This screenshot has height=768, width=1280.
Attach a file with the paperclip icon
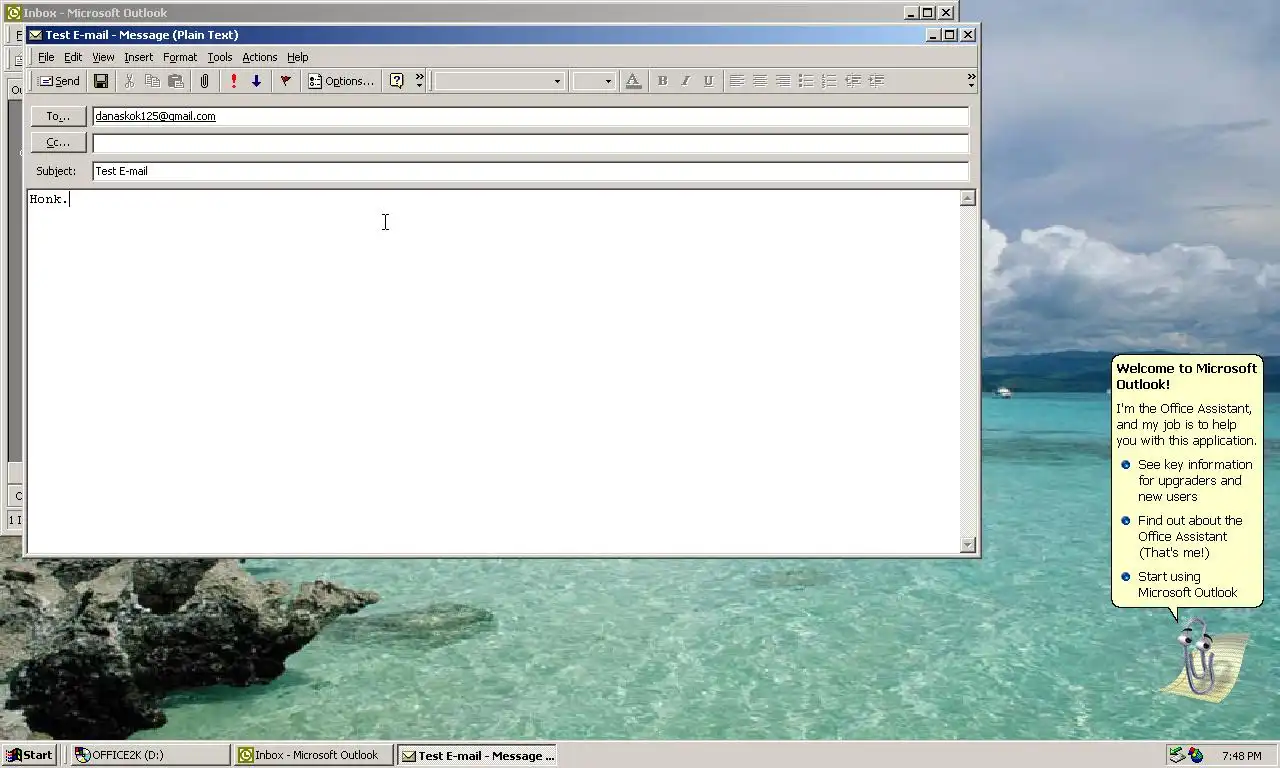pyautogui.click(x=204, y=81)
